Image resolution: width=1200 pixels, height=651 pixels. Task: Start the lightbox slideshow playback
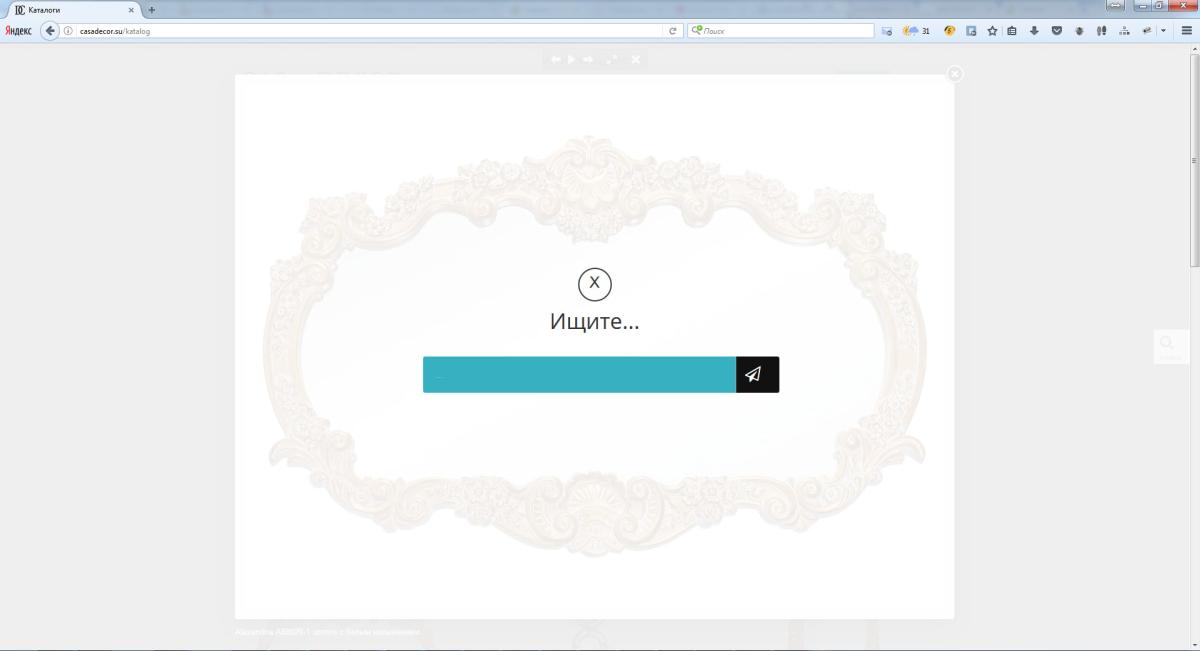point(571,60)
